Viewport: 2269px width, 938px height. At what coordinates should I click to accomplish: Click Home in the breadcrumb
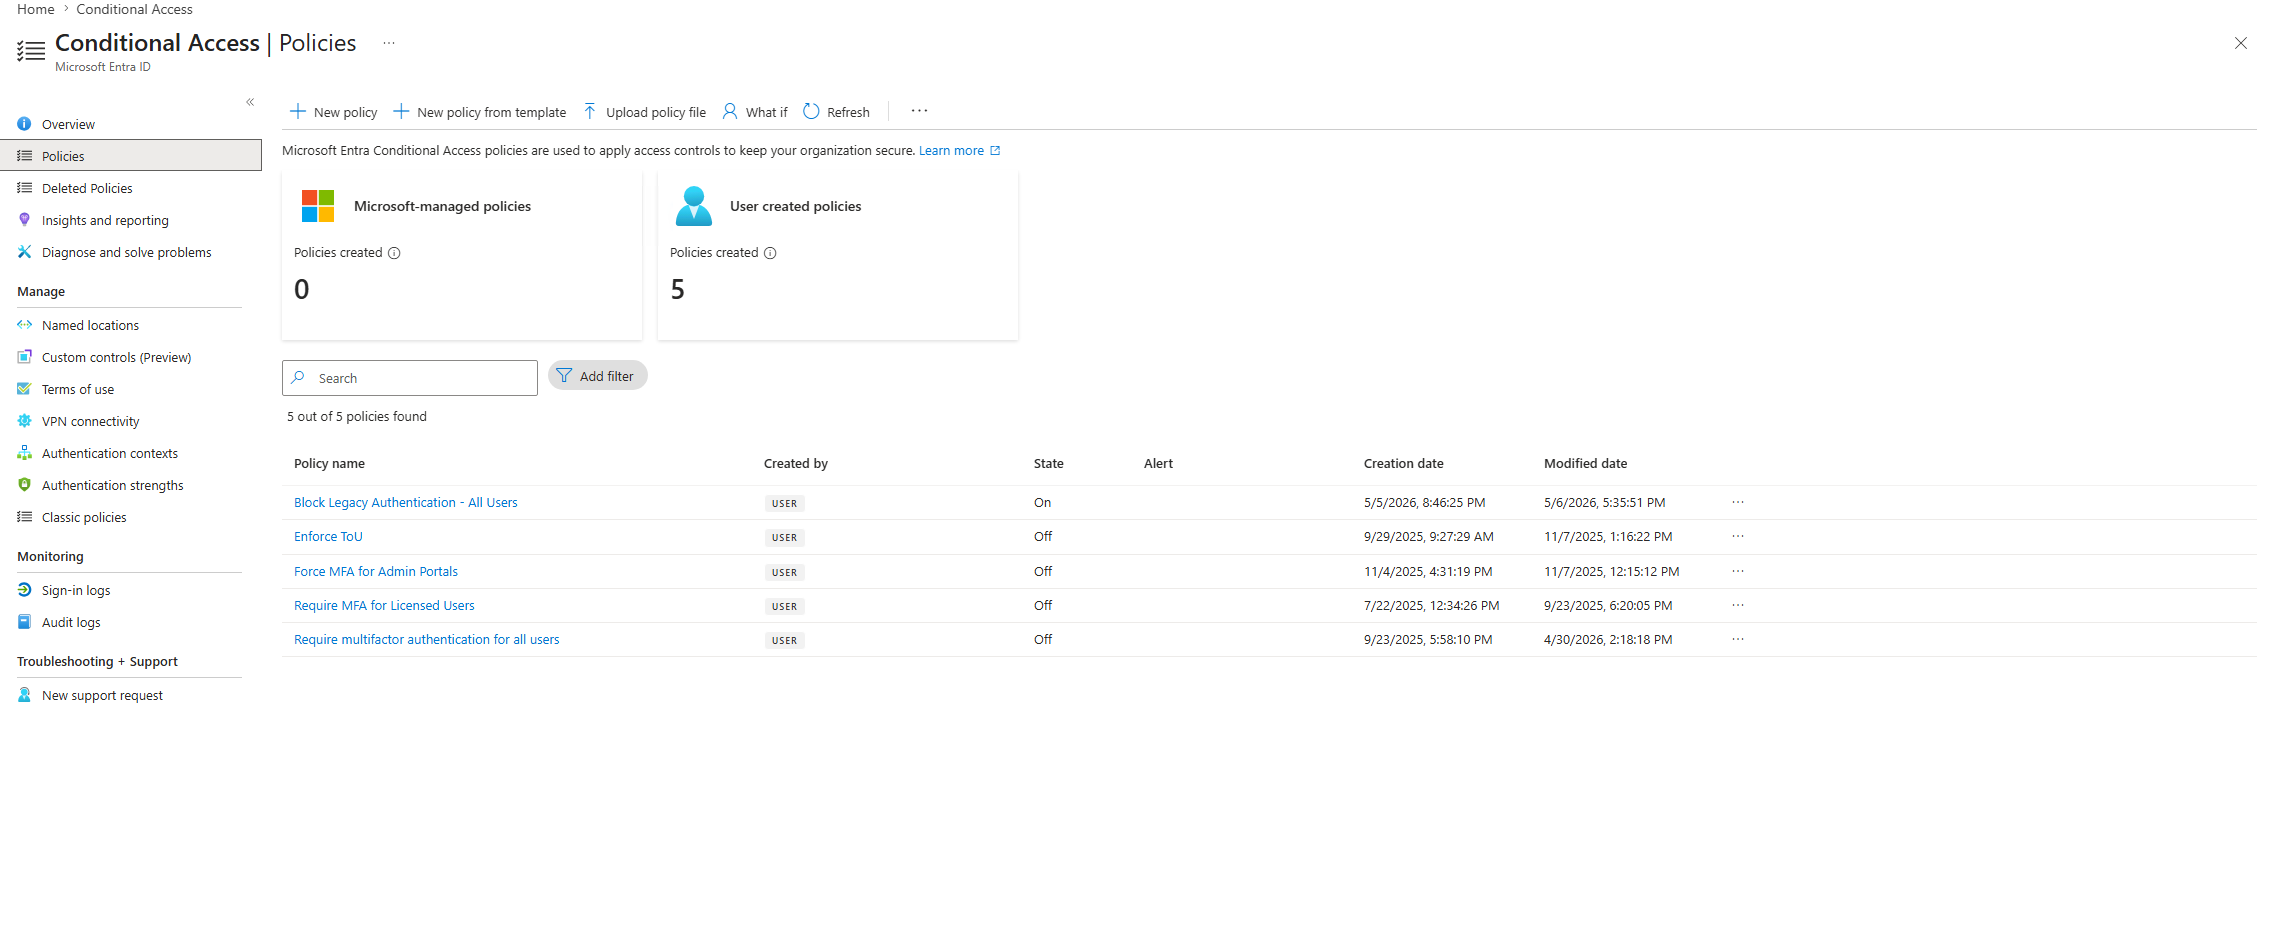point(36,9)
